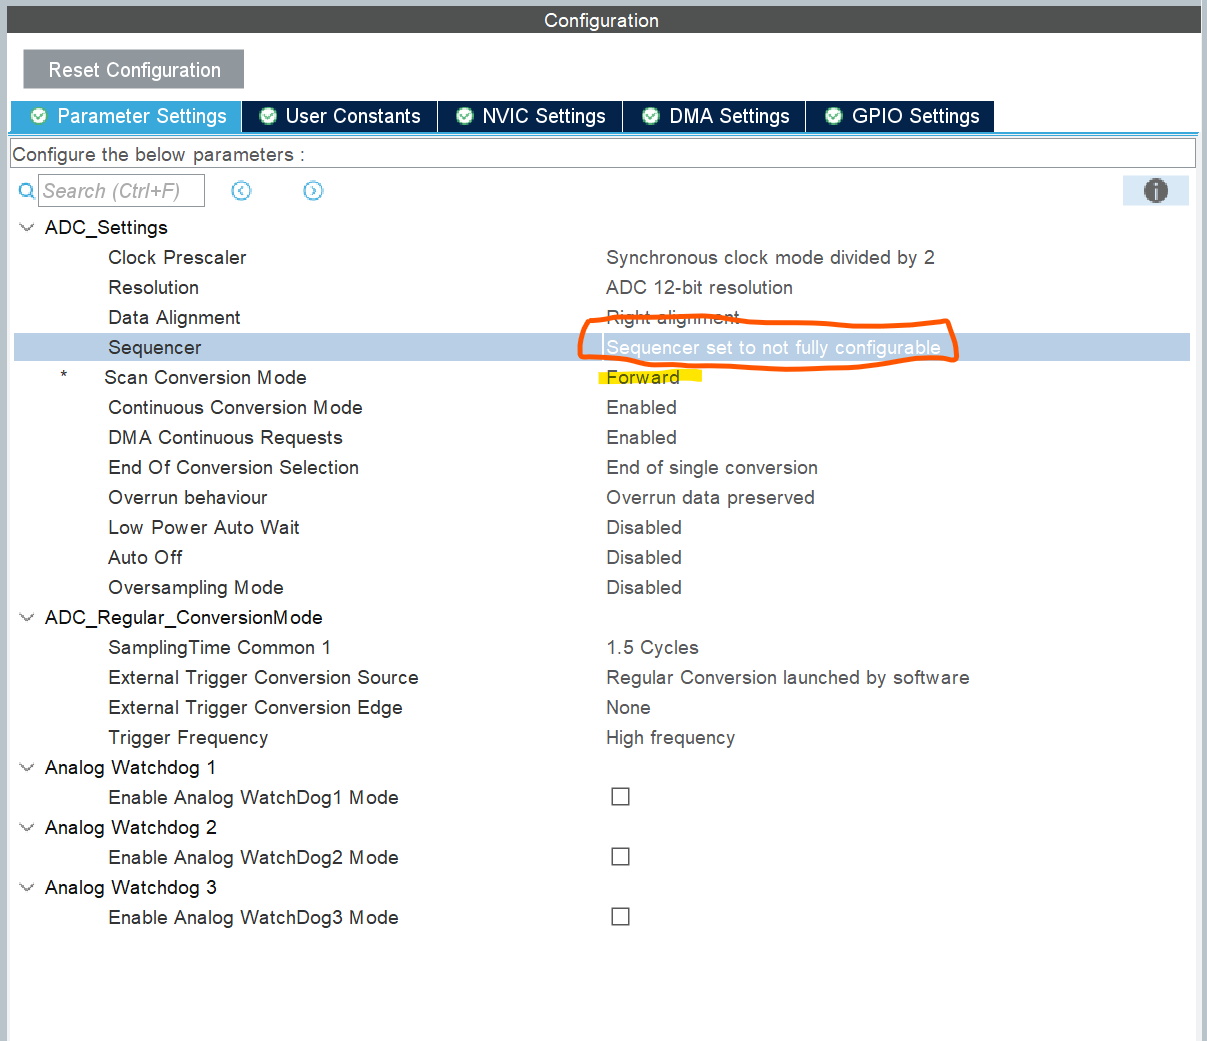The width and height of the screenshot is (1207, 1041).
Task: Open the Clock Prescaler value dropdown
Action: click(769, 257)
